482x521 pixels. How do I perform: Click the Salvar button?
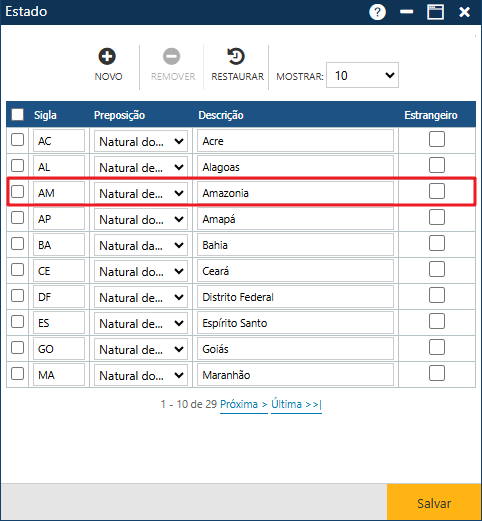click(x=434, y=503)
